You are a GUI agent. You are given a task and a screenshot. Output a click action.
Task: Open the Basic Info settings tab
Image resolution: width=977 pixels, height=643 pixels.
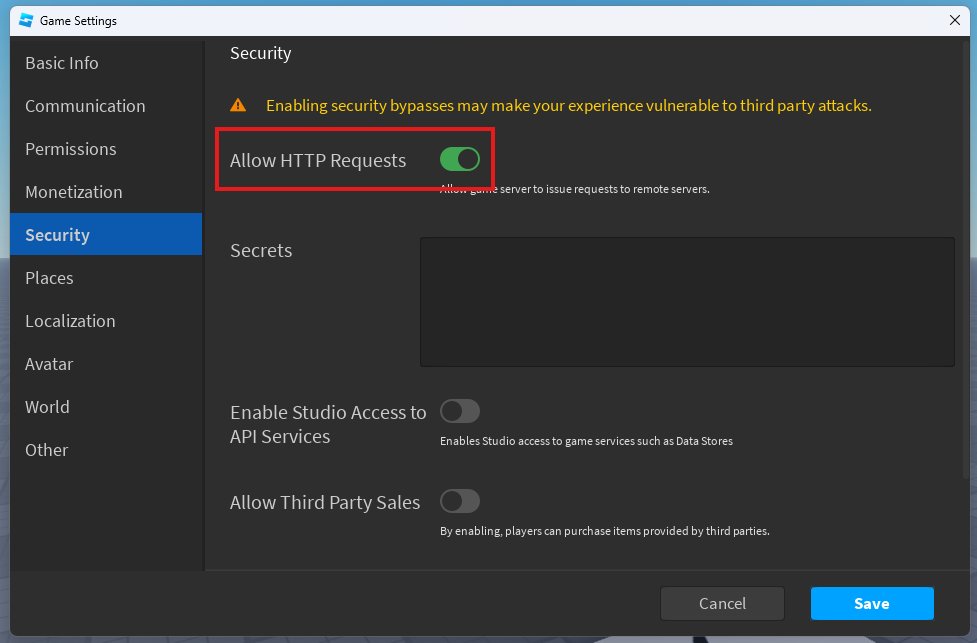(x=106, y=63)
